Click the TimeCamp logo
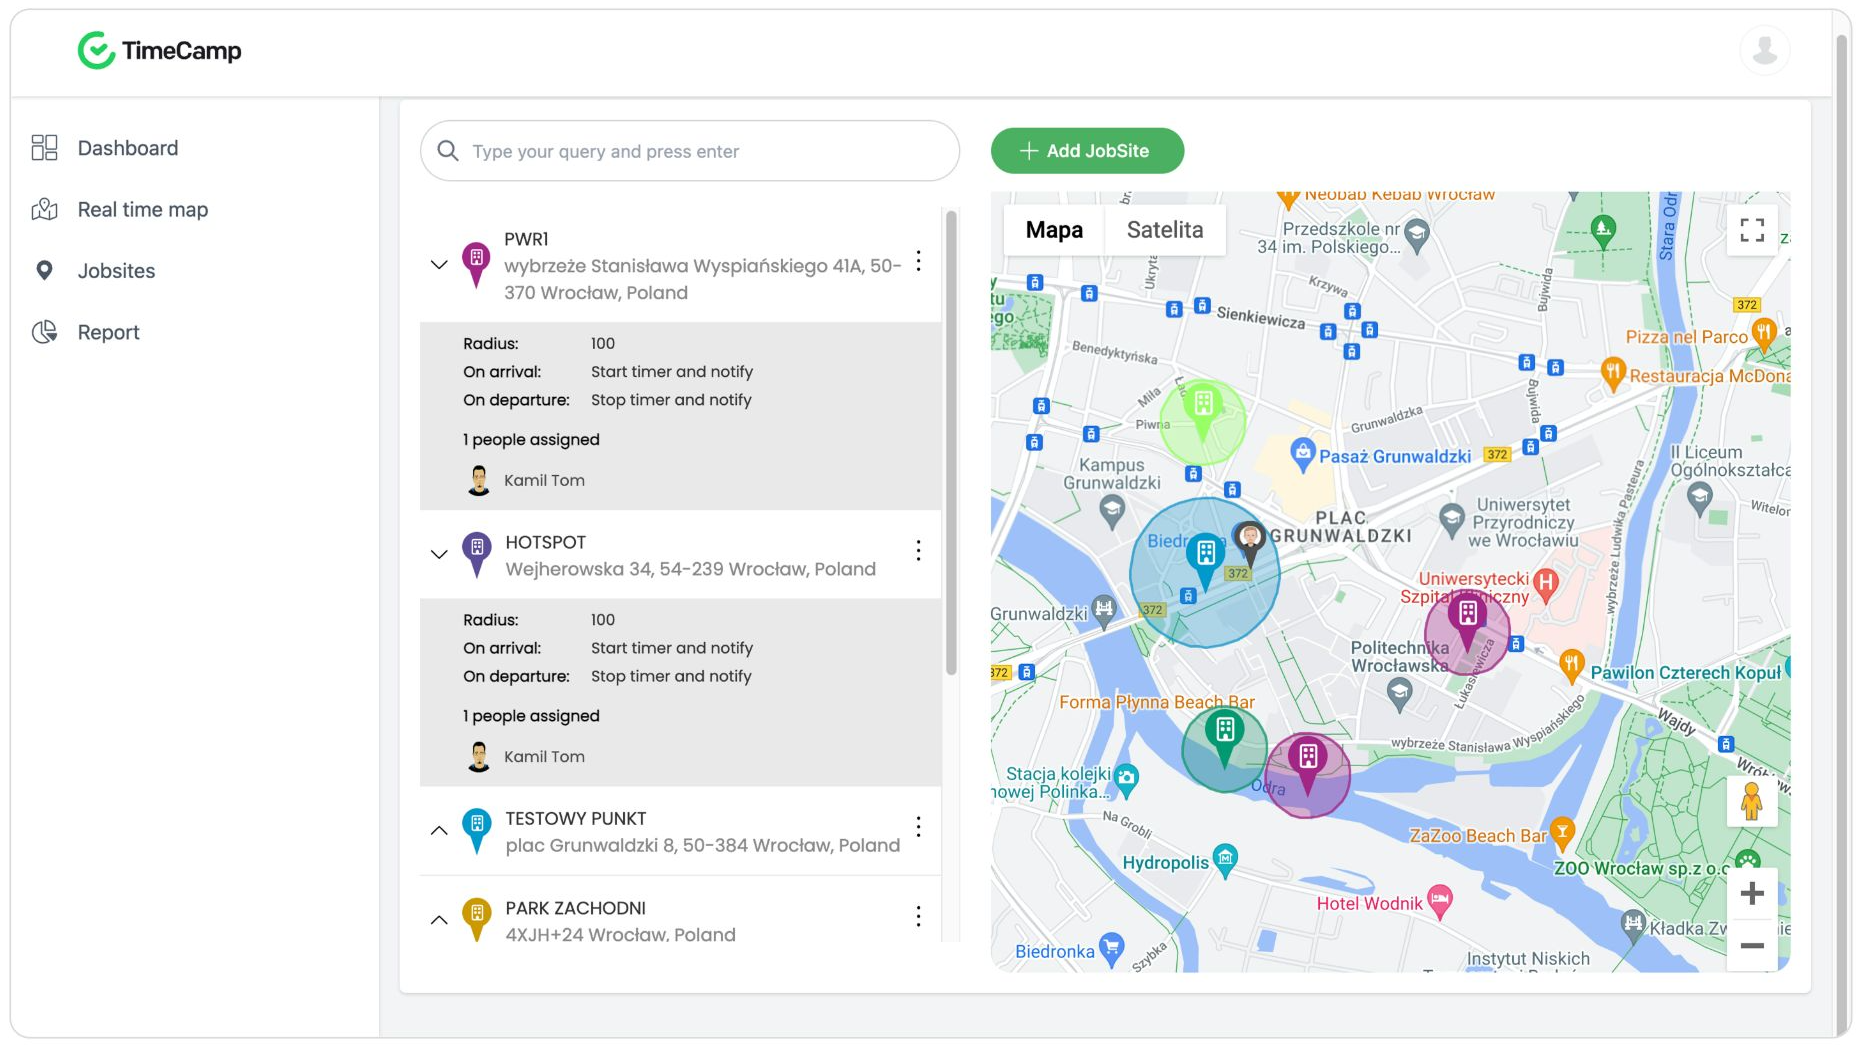The image size is (1861, 1045). [x=160, y=50]
